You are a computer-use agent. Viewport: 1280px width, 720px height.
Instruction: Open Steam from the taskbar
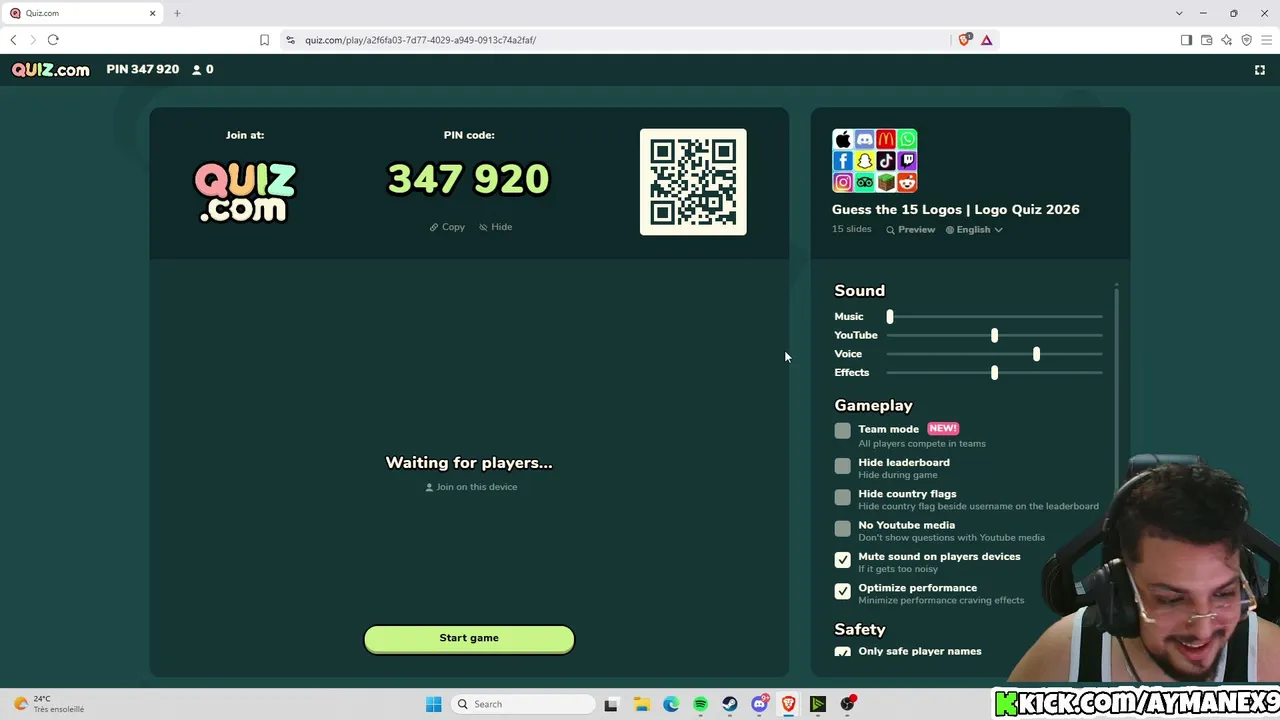point(730,704)
